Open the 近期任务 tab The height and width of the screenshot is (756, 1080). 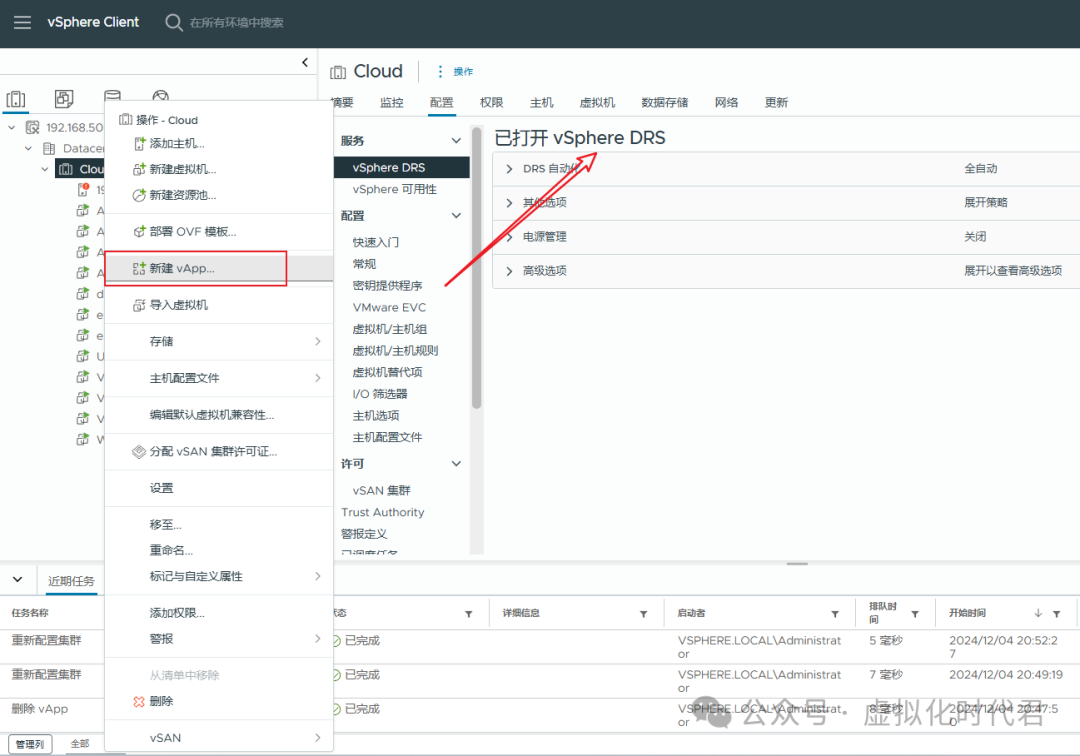click(x=71, y=581)
